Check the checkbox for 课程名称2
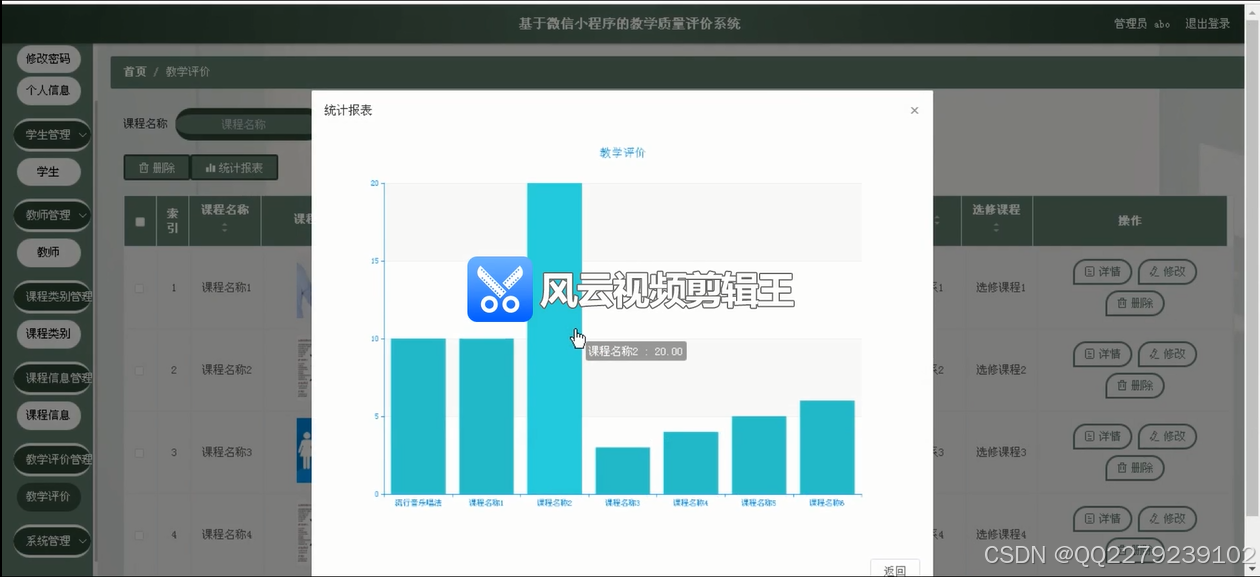 point(140,369)
